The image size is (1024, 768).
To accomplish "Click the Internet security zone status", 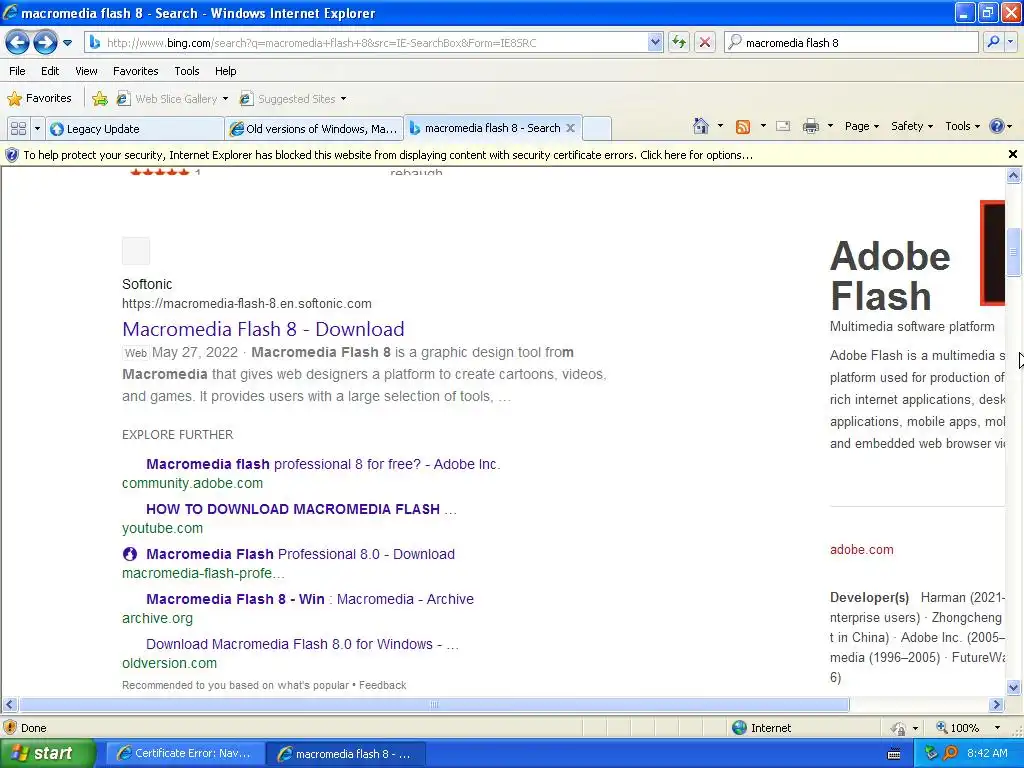I will (761, 728).
